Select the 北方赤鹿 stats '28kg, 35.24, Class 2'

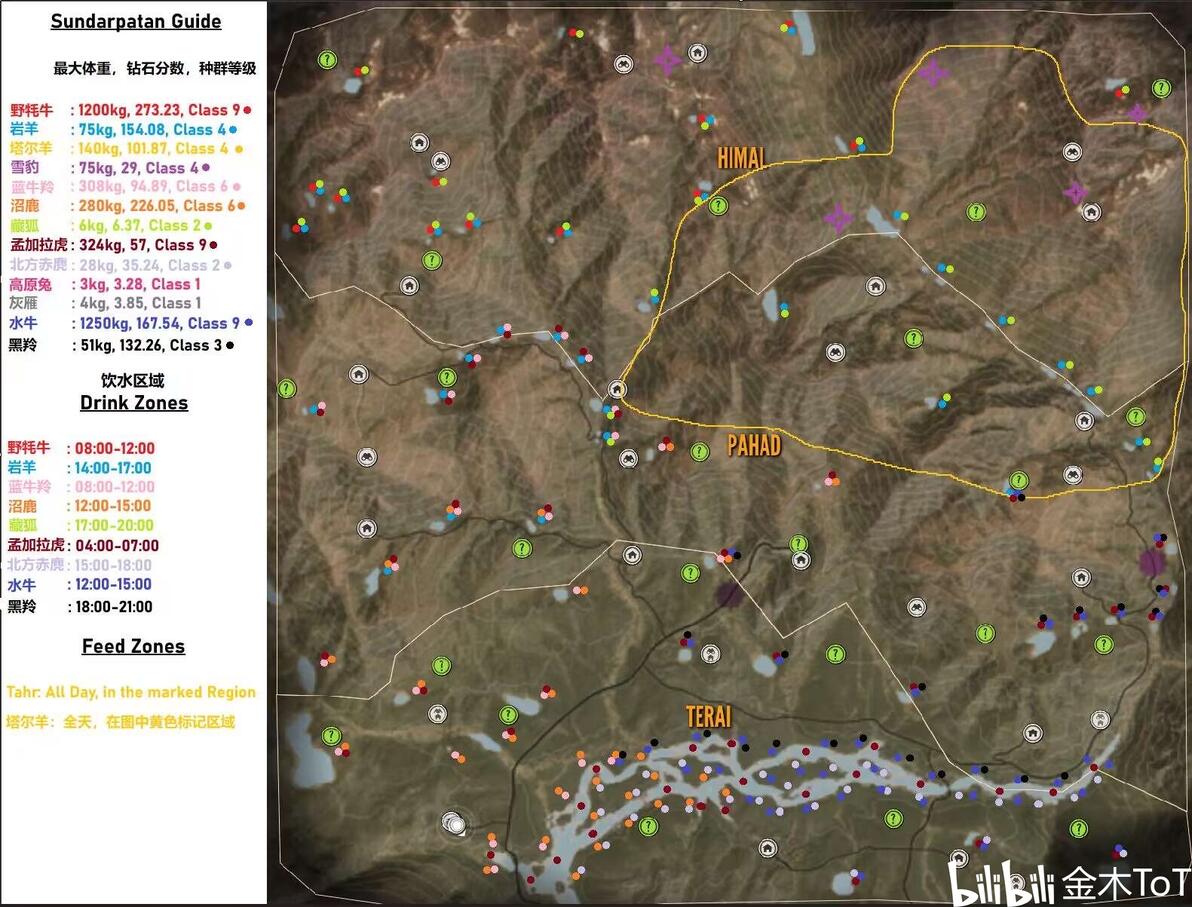click(150, 265)
